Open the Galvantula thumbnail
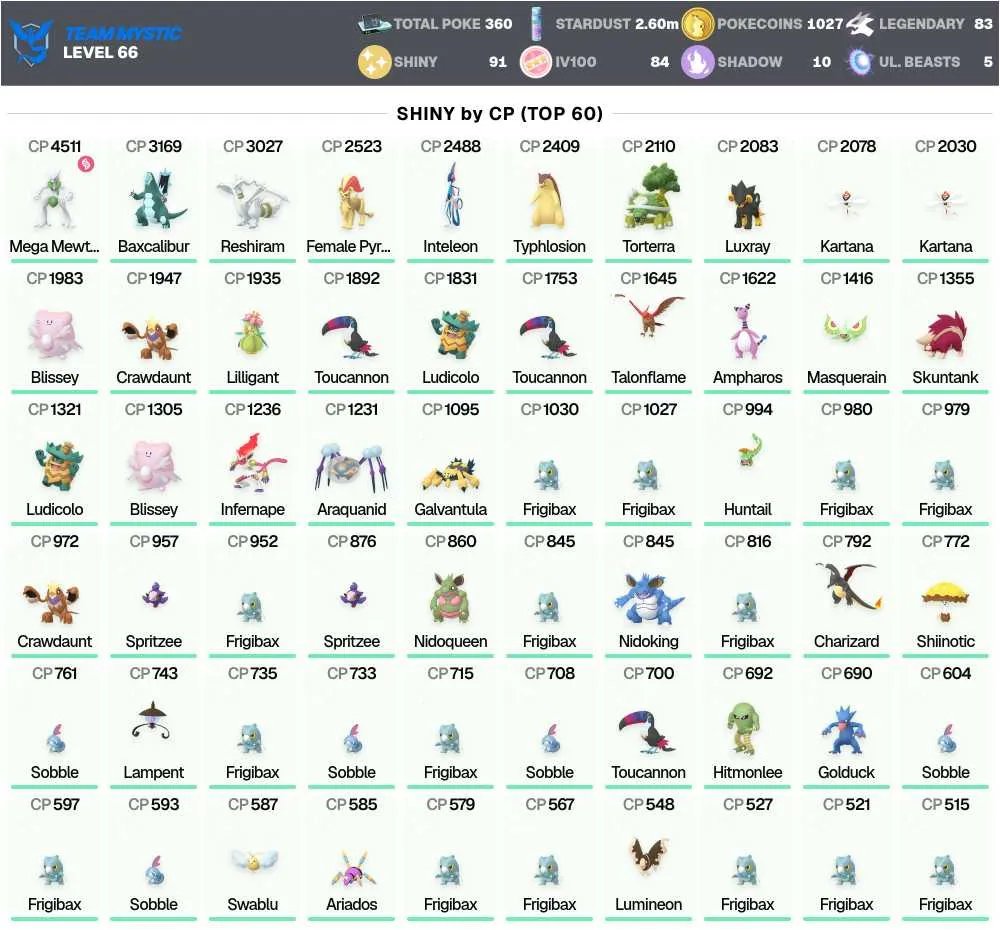1000x930 pixels. (x=450, y=474)
